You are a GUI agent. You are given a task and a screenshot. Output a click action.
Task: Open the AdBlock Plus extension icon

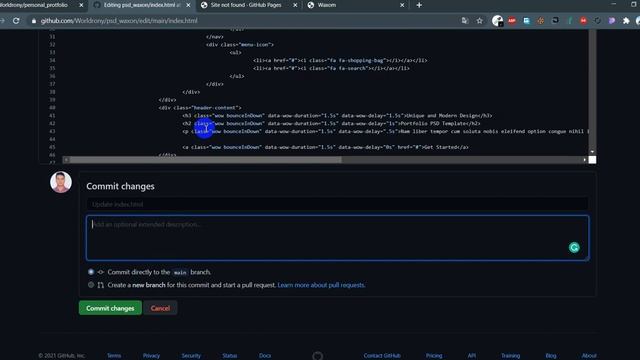(512, 20)
